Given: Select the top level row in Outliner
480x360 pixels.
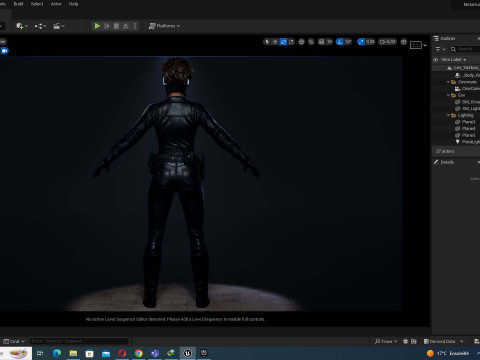Looking at the screenshot, I should (456, 68).
